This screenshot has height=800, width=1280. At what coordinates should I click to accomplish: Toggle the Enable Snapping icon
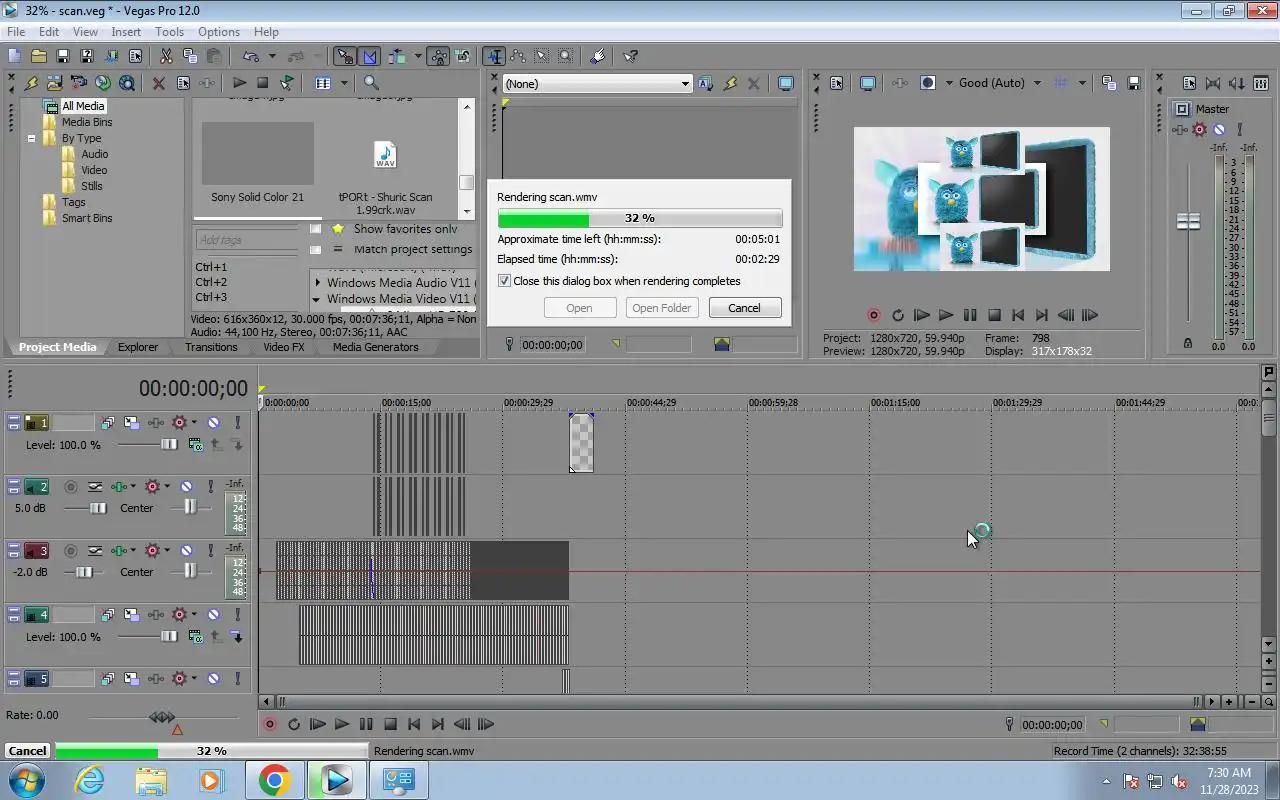(x=345, y=57)
